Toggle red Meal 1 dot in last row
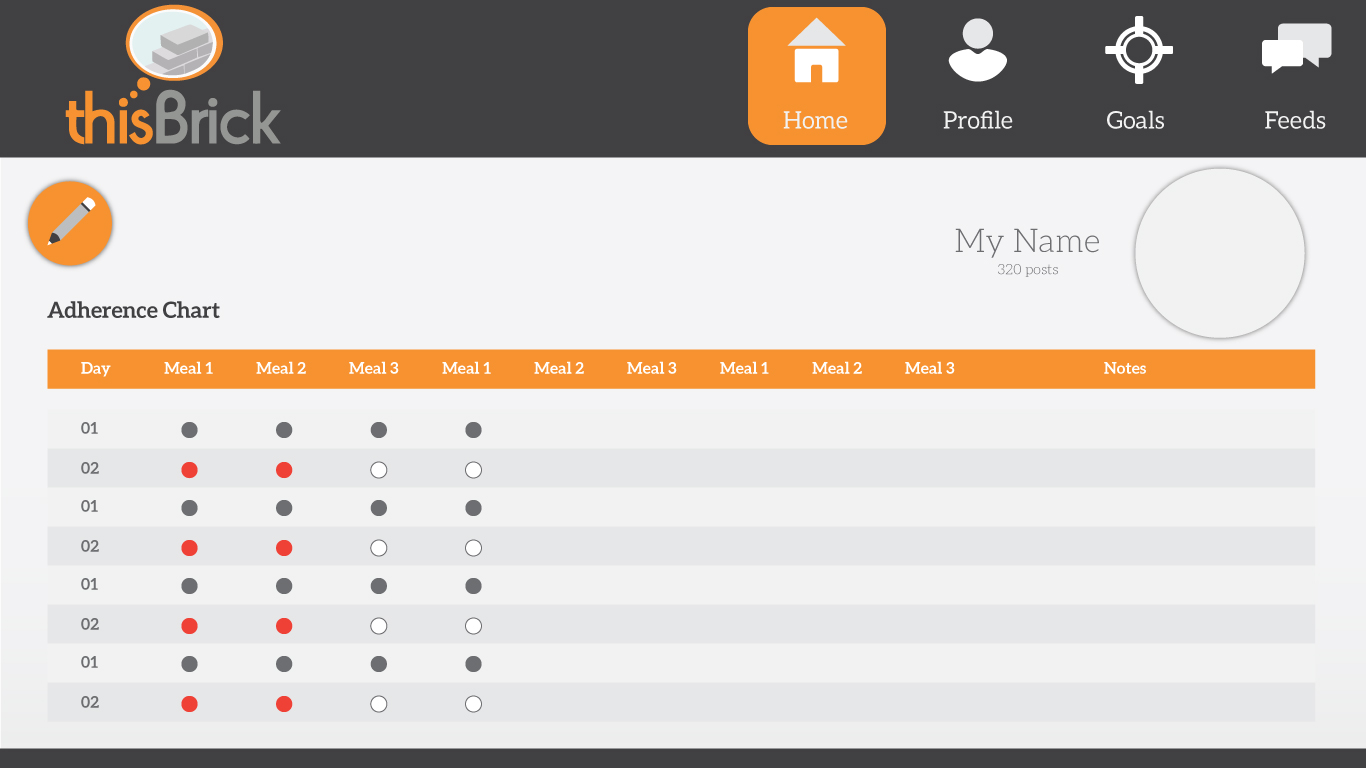Screen dimensions: 1366x768 189,704
